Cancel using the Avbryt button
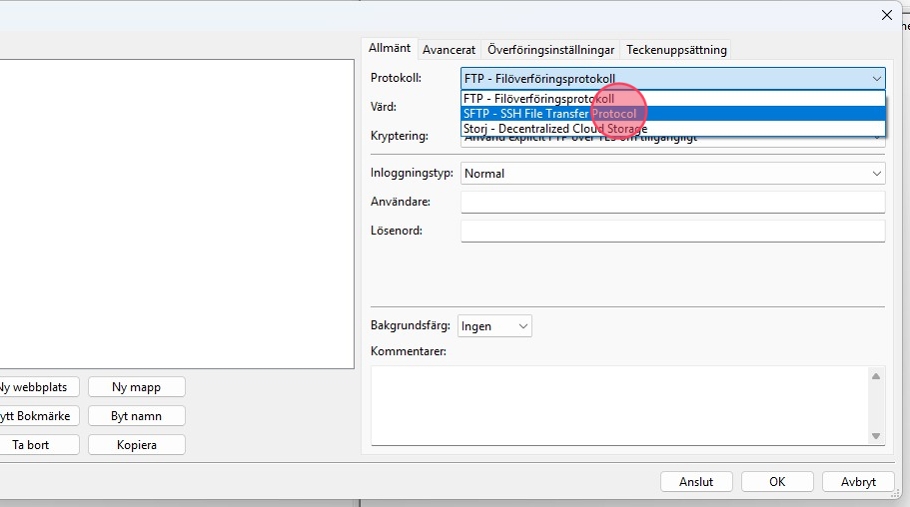 click(x=857, y=482)
